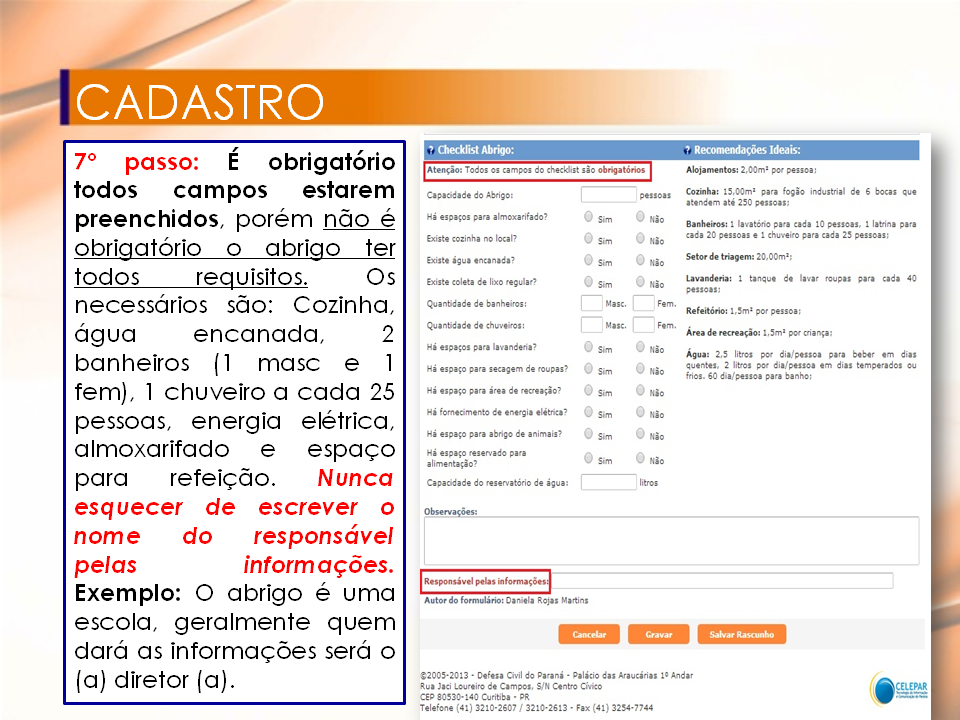Pick Sim for 'Há fornecimento de energia elétrica?'

coord(588,412)
